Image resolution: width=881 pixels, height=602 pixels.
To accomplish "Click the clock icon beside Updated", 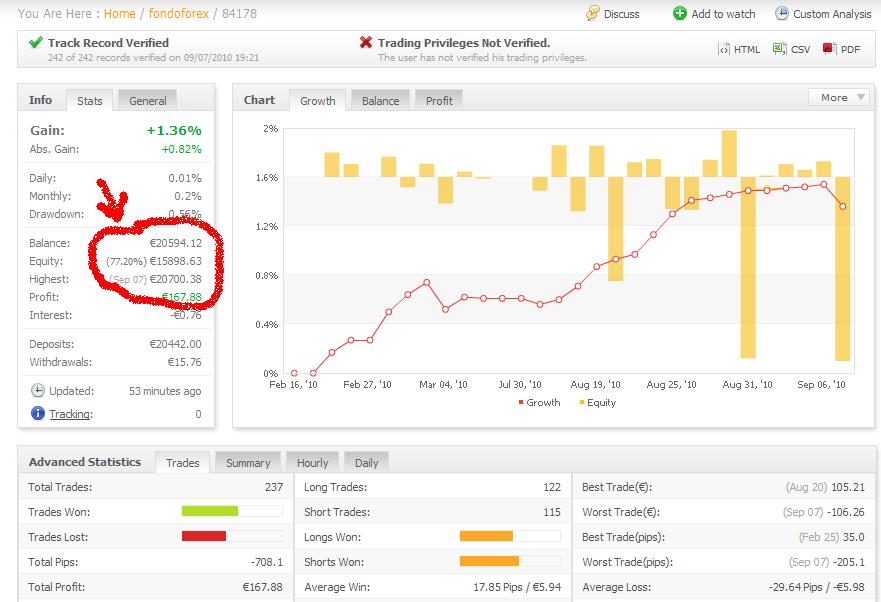I will pyautogui.click(x=38, y=391).
